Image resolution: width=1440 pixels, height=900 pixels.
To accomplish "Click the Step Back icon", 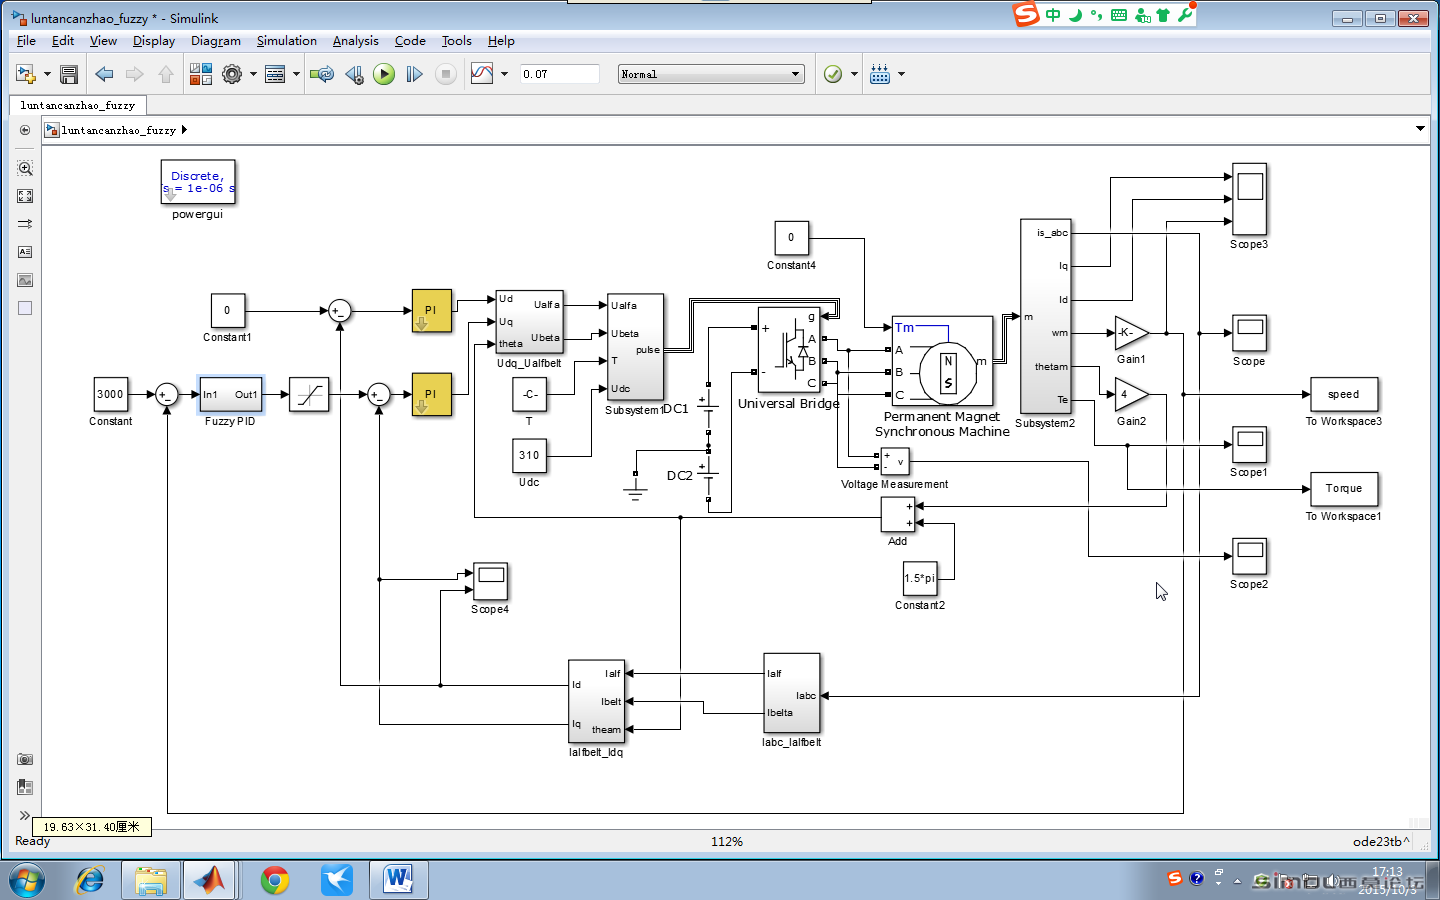I will (354, 74).
